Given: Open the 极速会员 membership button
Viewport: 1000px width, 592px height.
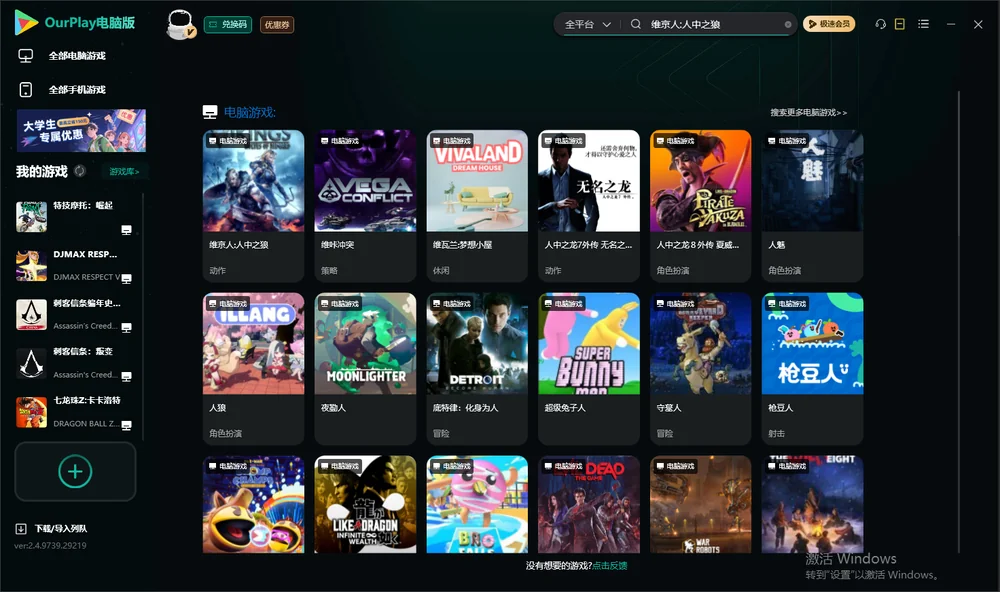Looking at the screenshot, I should coord(828,24).
